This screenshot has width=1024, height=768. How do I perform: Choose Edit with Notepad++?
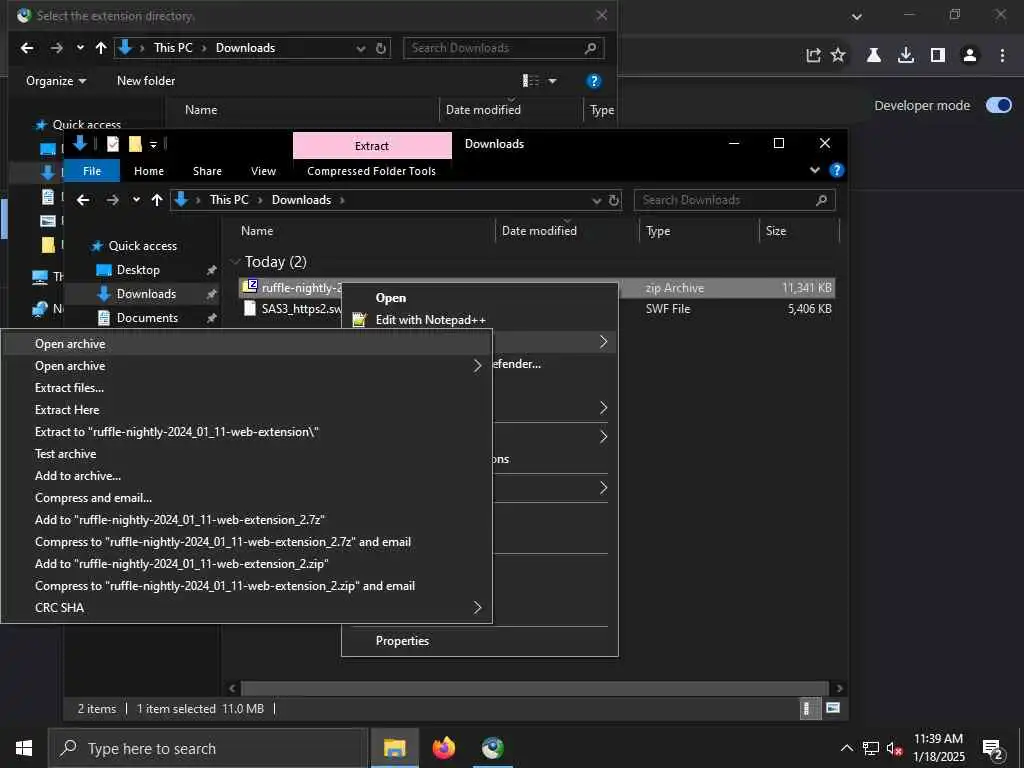(x=430, y=320)
